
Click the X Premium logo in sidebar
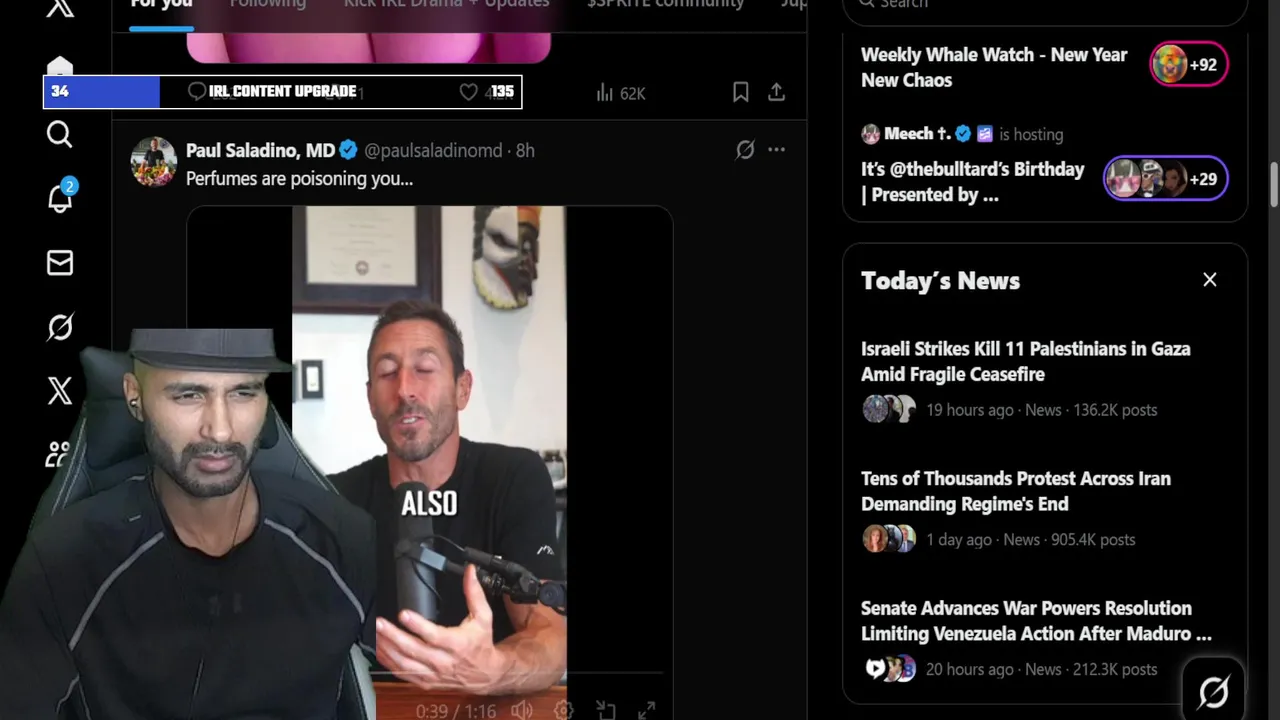click(x=60, y=391)
